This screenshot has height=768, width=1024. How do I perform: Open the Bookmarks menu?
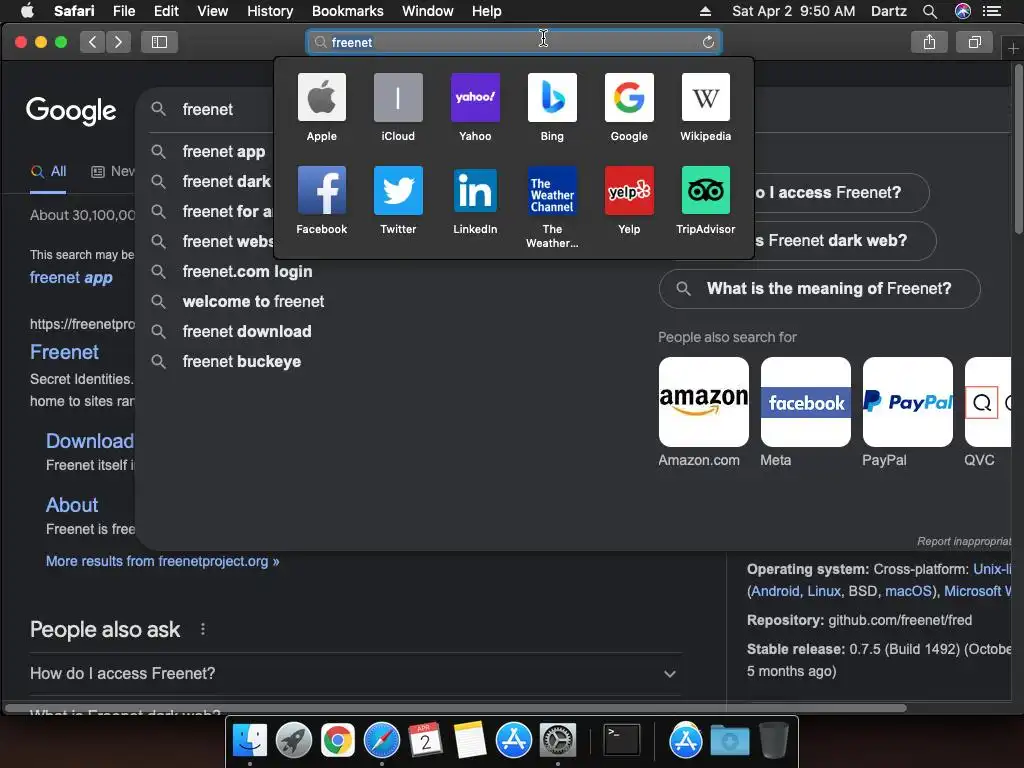tap(347, 11)
